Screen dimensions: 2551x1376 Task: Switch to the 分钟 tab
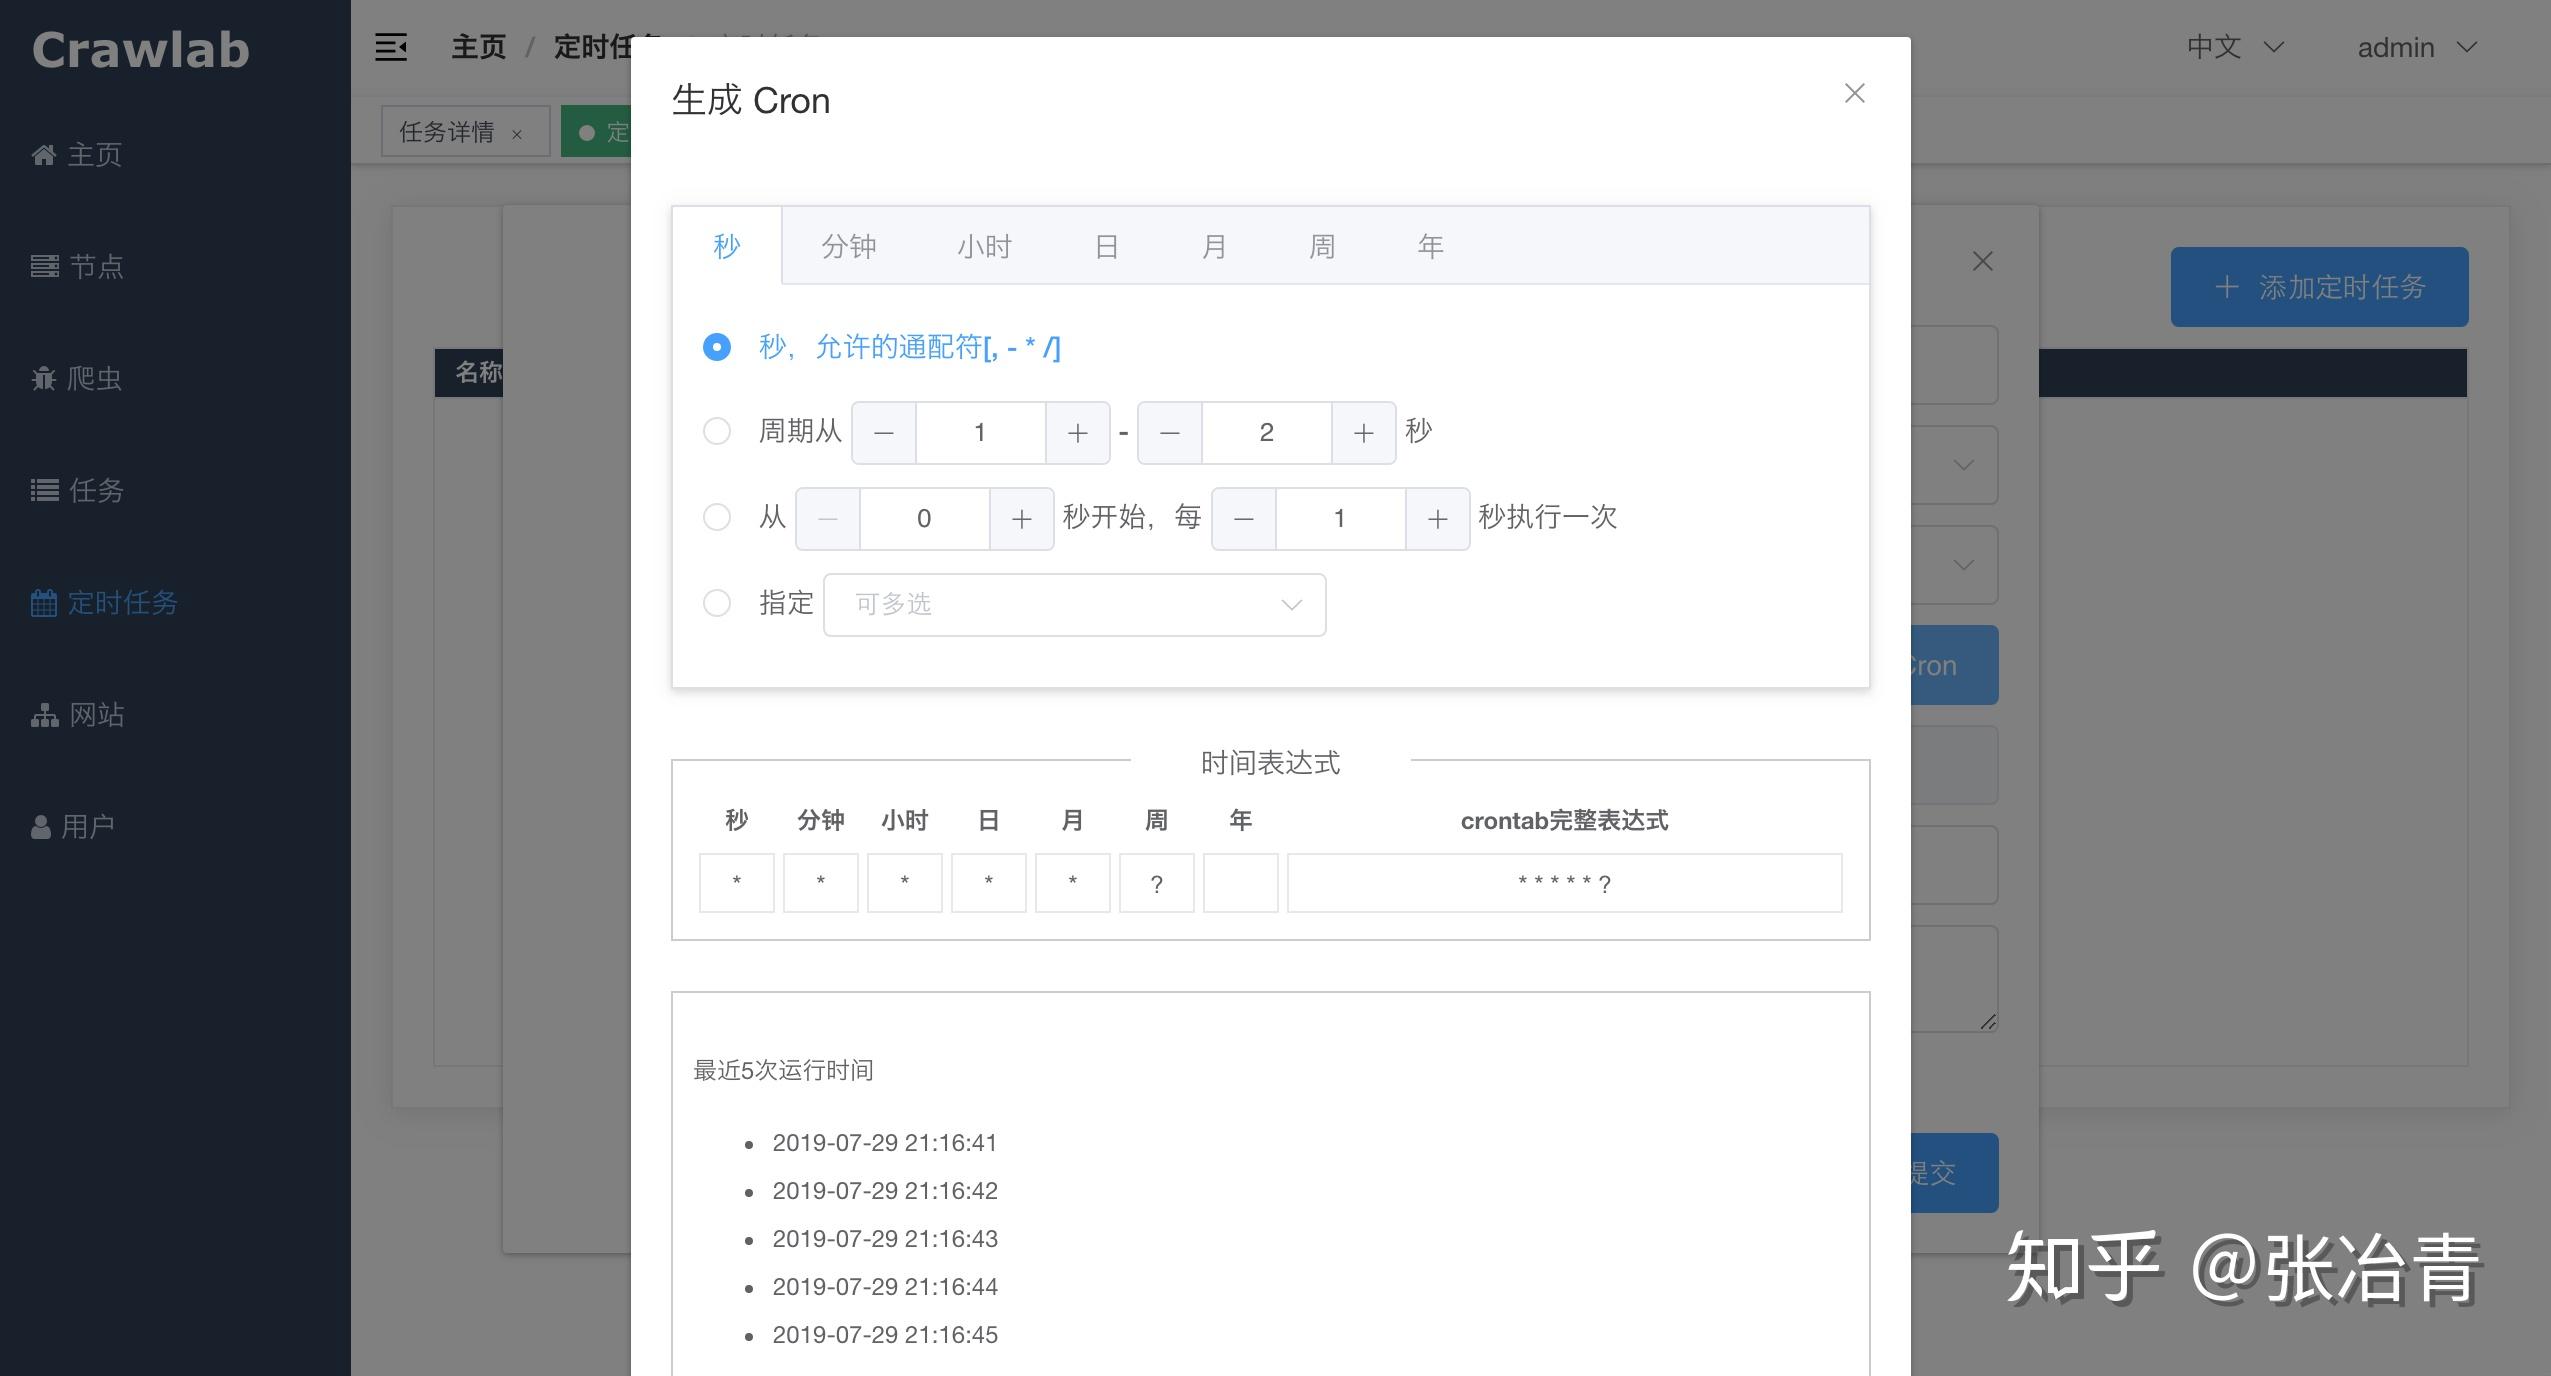[849, 245]
